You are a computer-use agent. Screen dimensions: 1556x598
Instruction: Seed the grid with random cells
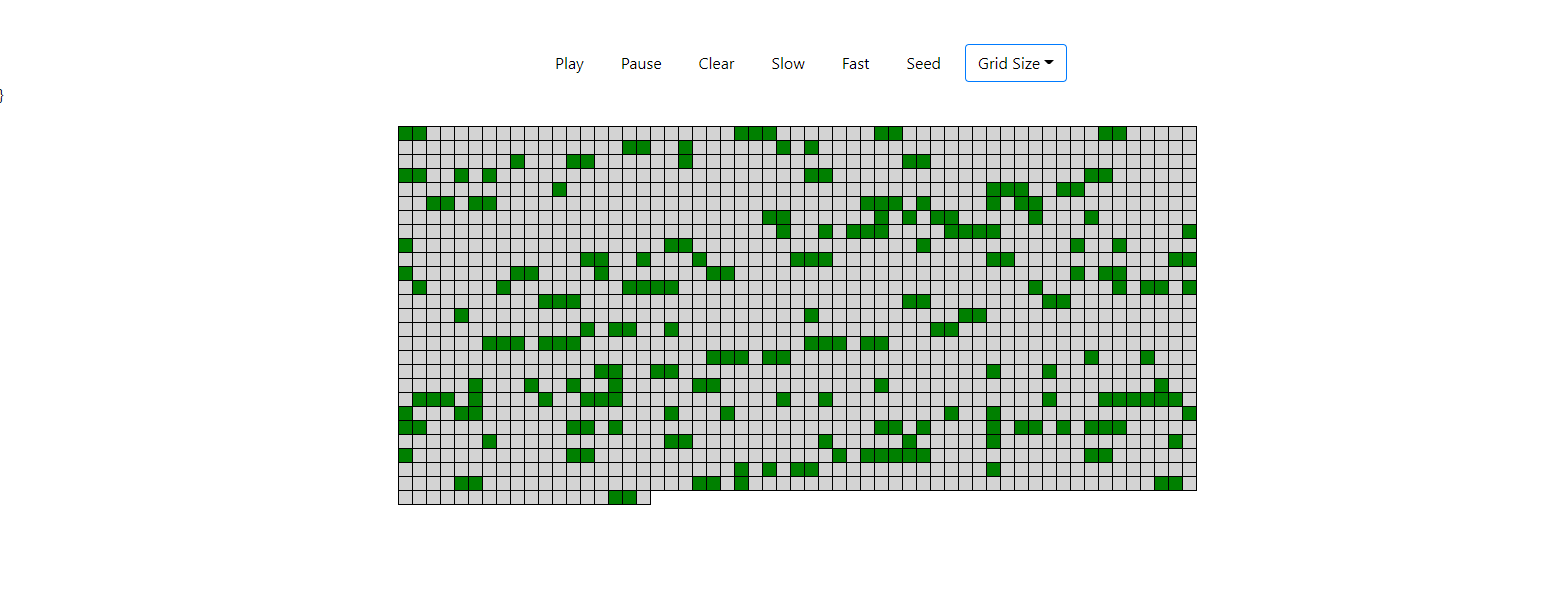[922, 63]
